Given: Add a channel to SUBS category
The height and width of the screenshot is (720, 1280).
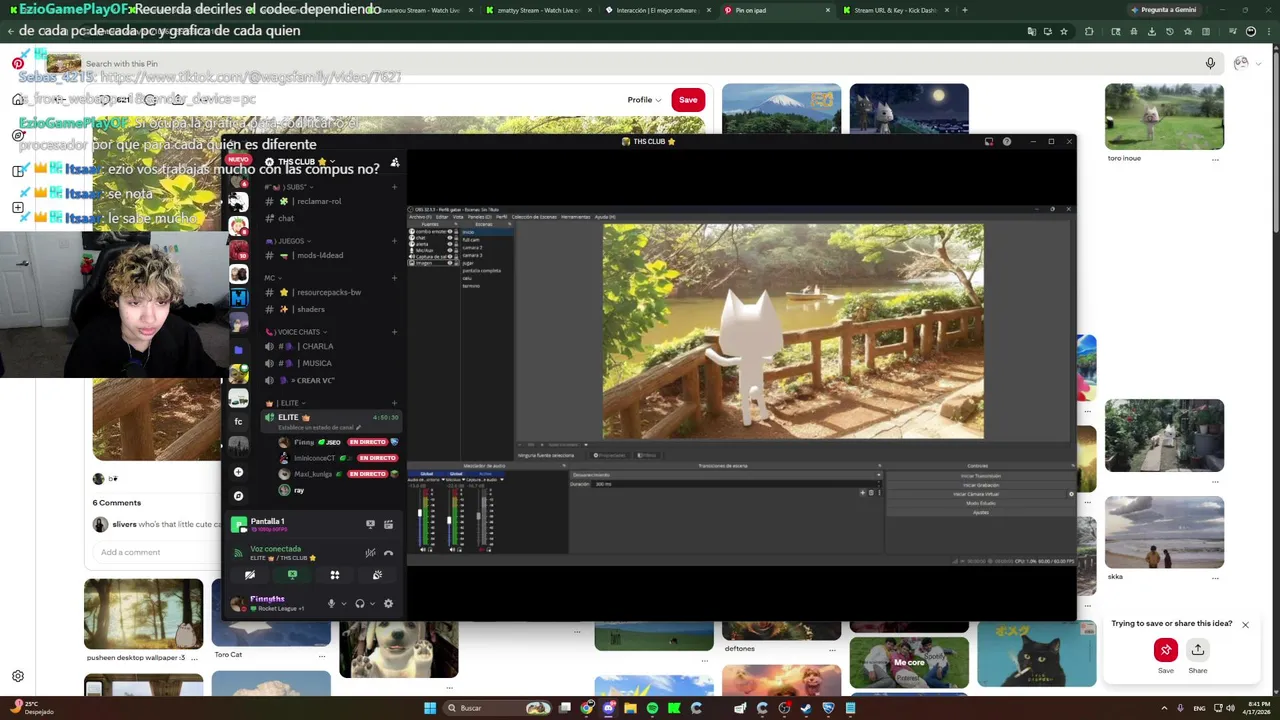Looking at the screenshot, I should (x=394, y=187).
